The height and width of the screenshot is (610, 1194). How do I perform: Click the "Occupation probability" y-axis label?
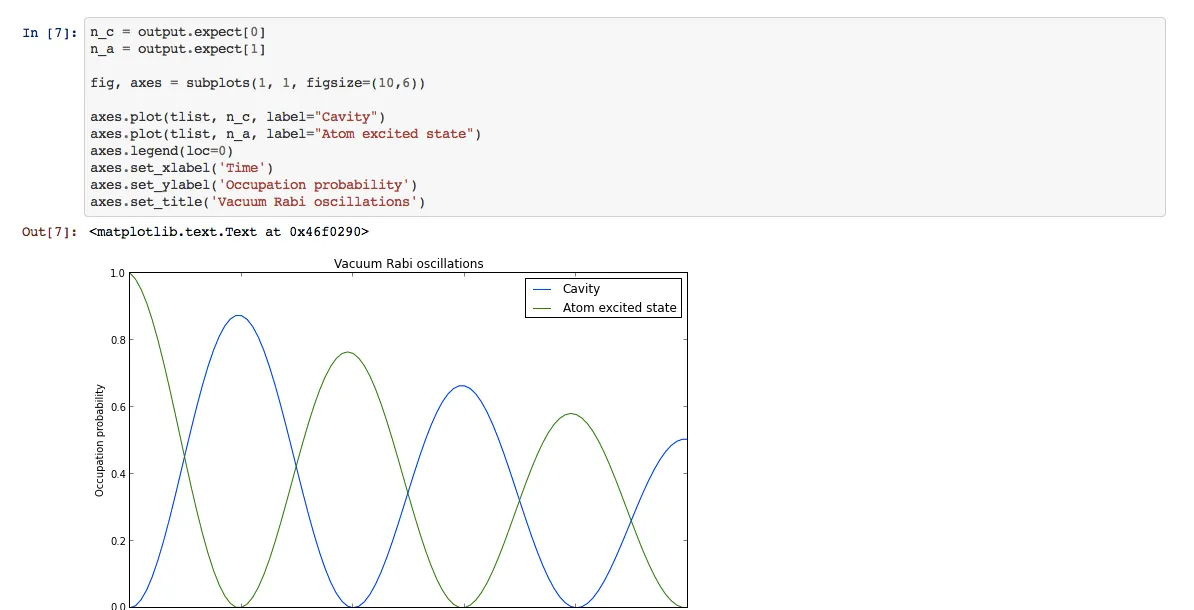(100, 440)
